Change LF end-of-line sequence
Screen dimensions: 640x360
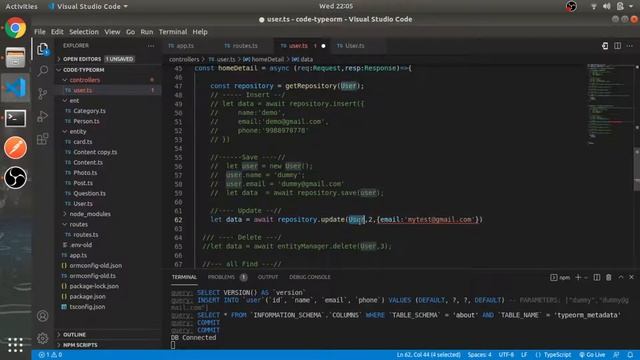pyautogui.click(x=524, y=355)
